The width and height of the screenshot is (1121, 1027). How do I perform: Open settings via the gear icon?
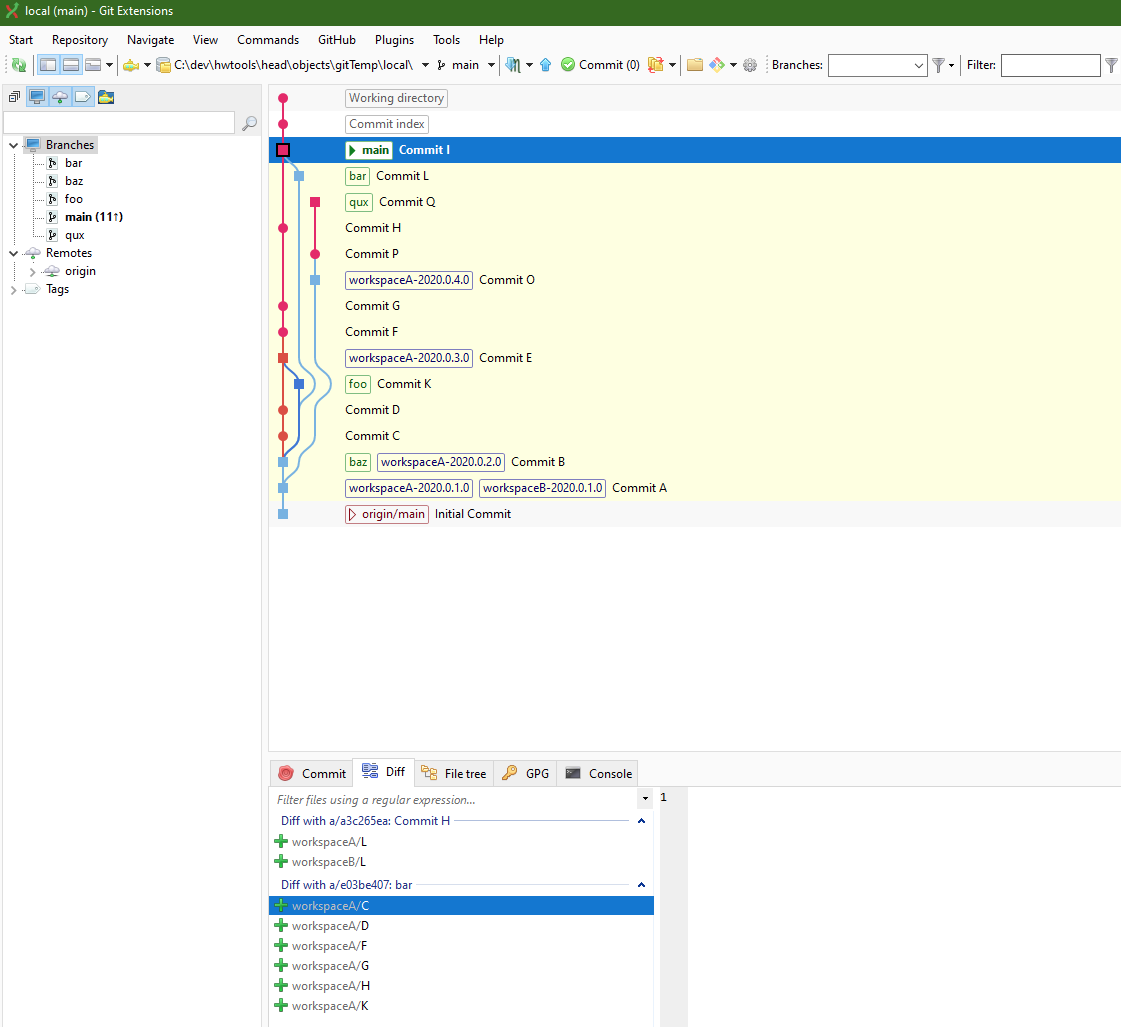tap(750, 65)
